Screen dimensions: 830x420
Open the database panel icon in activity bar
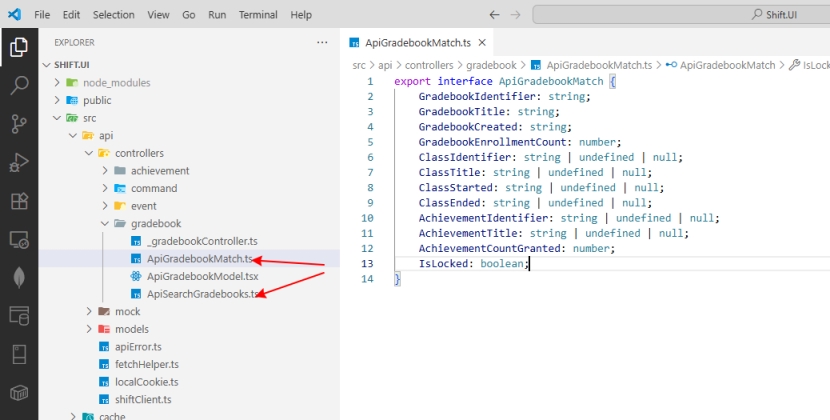click(x=19, y=316)
